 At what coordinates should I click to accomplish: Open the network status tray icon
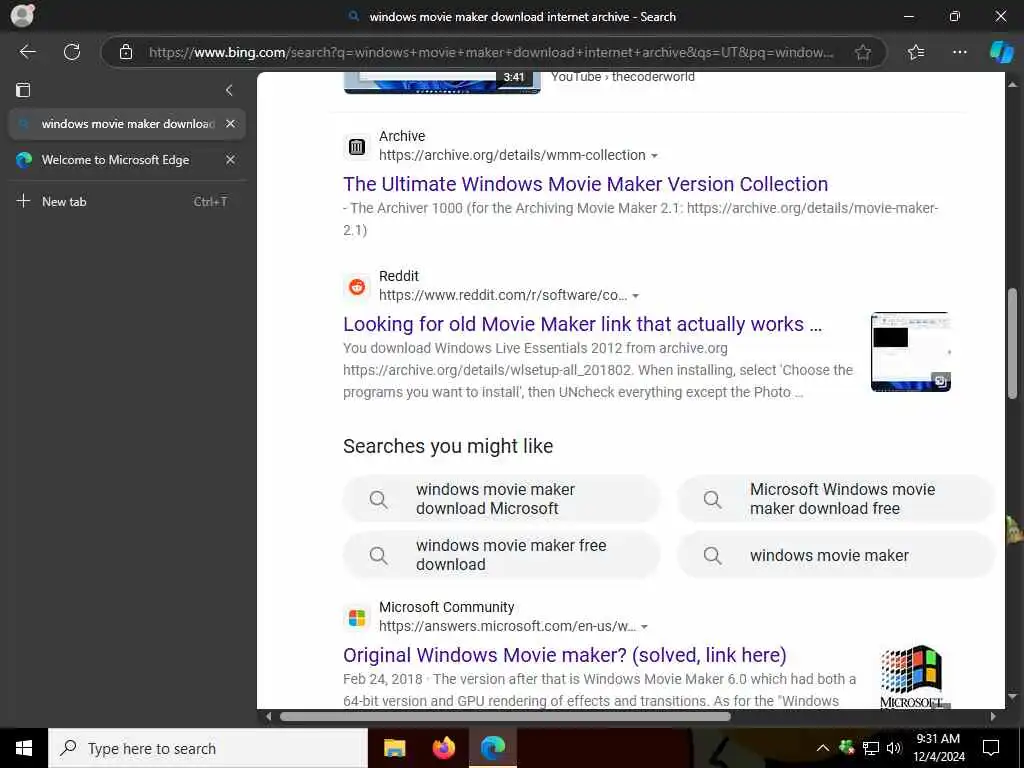(871, 748)
